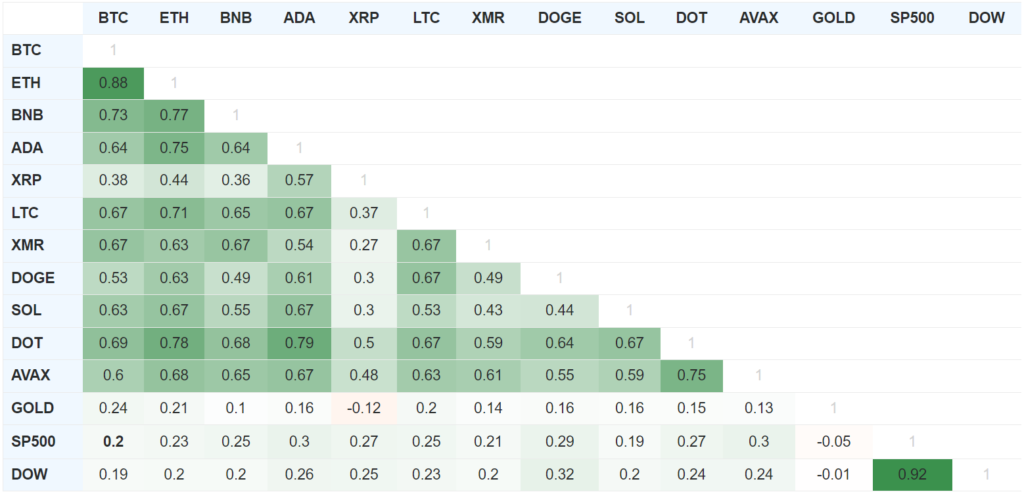Click the DOT row label
1024x494 pixels.
[25, 343]
